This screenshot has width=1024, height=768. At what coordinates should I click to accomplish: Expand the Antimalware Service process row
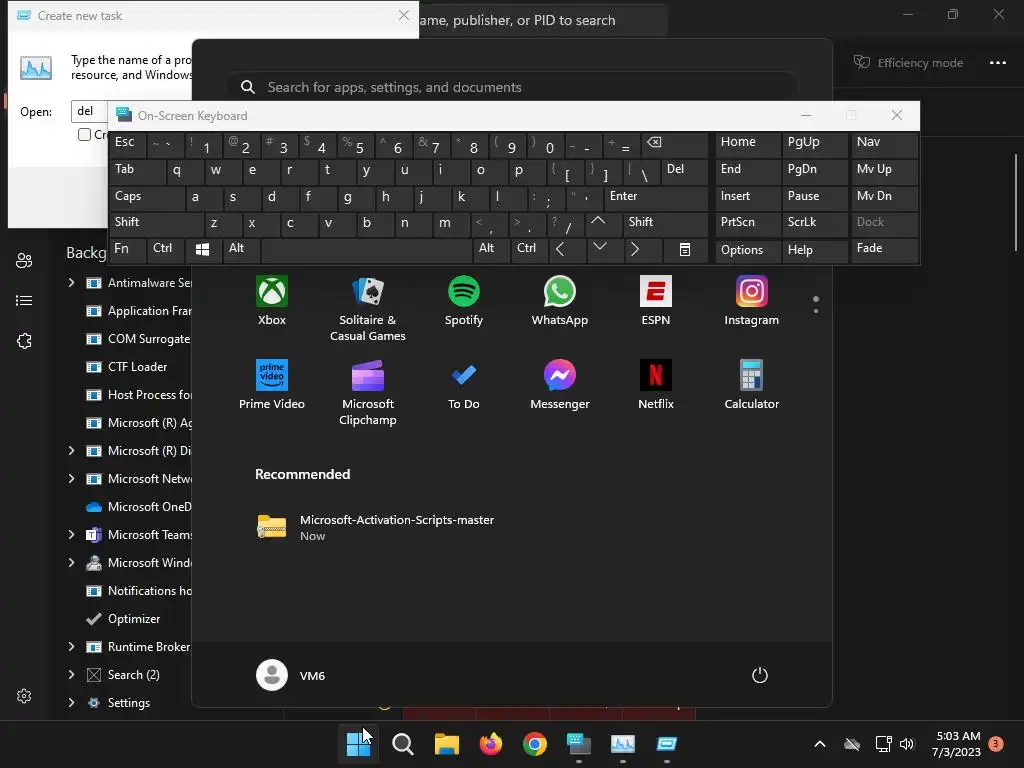(71, 283)
